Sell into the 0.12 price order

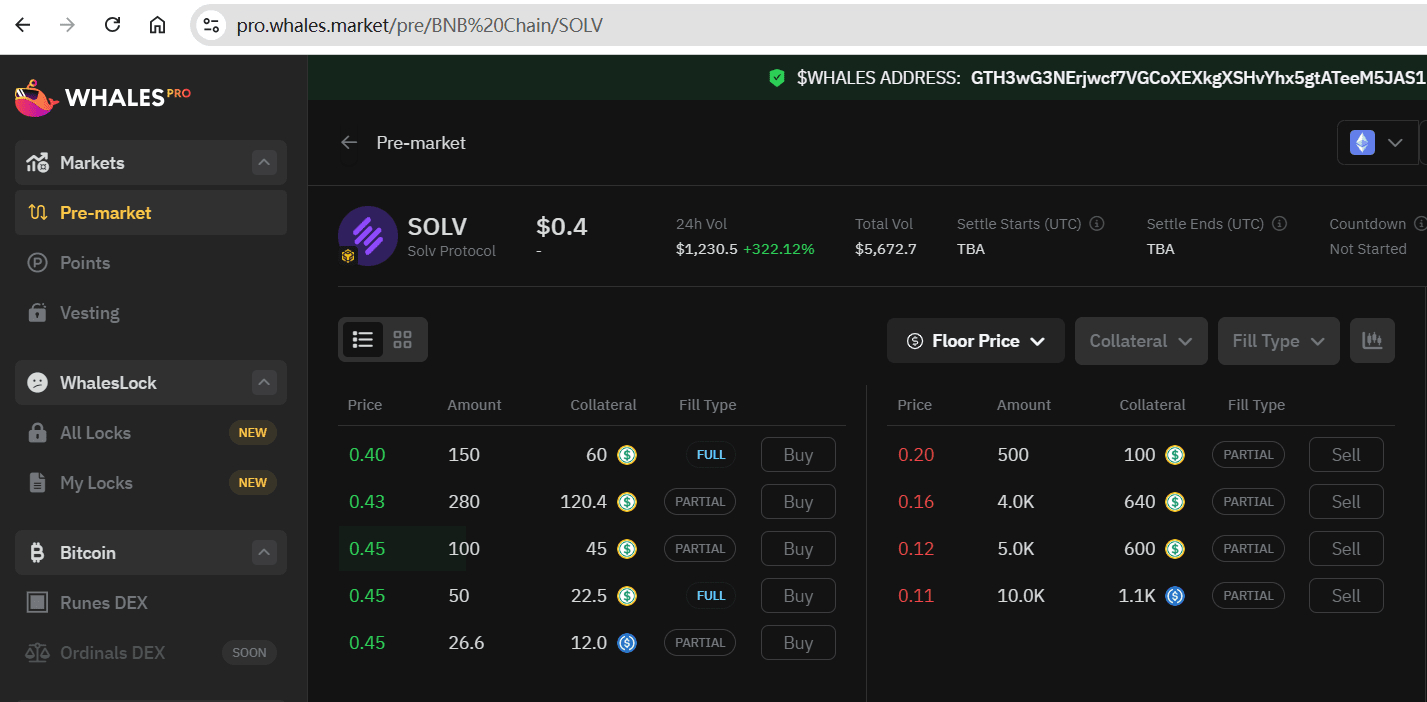[1346, 549]
